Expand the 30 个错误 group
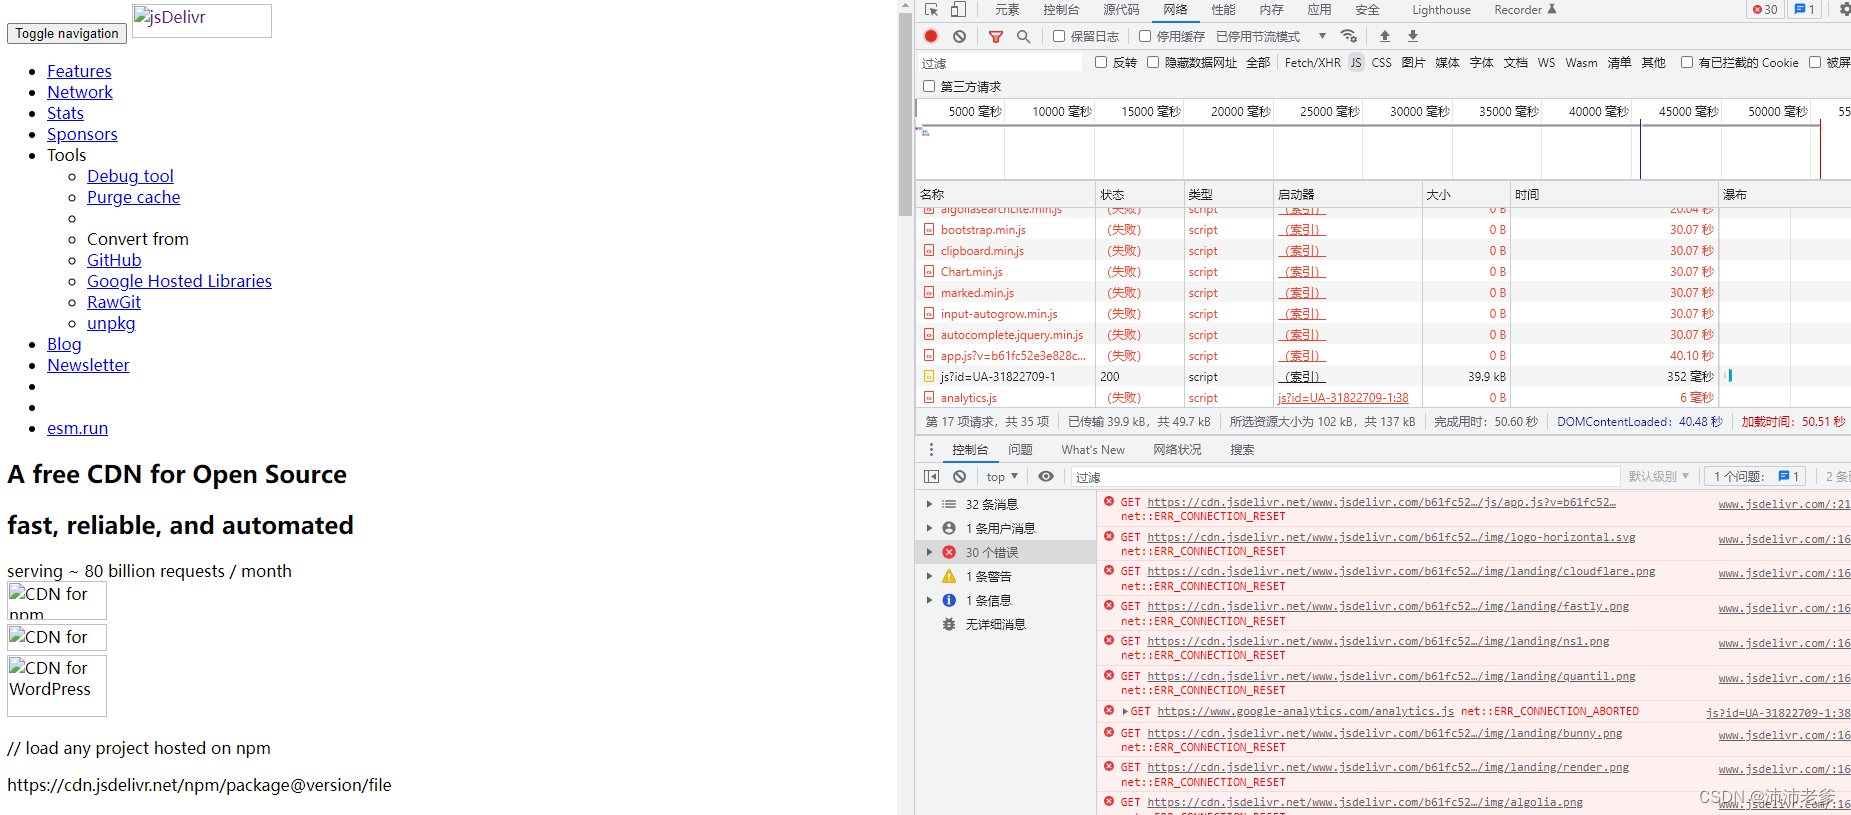 [x=929, y=552]
